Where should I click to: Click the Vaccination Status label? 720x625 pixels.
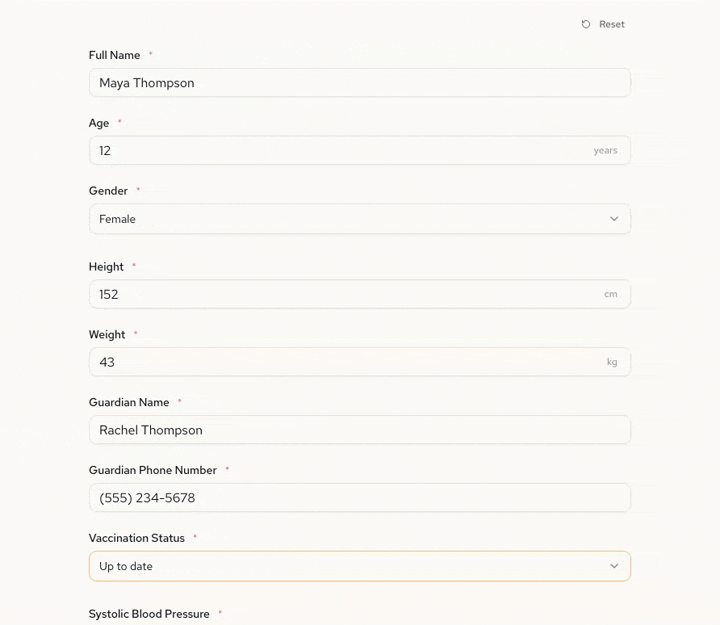tap(137, 538)
